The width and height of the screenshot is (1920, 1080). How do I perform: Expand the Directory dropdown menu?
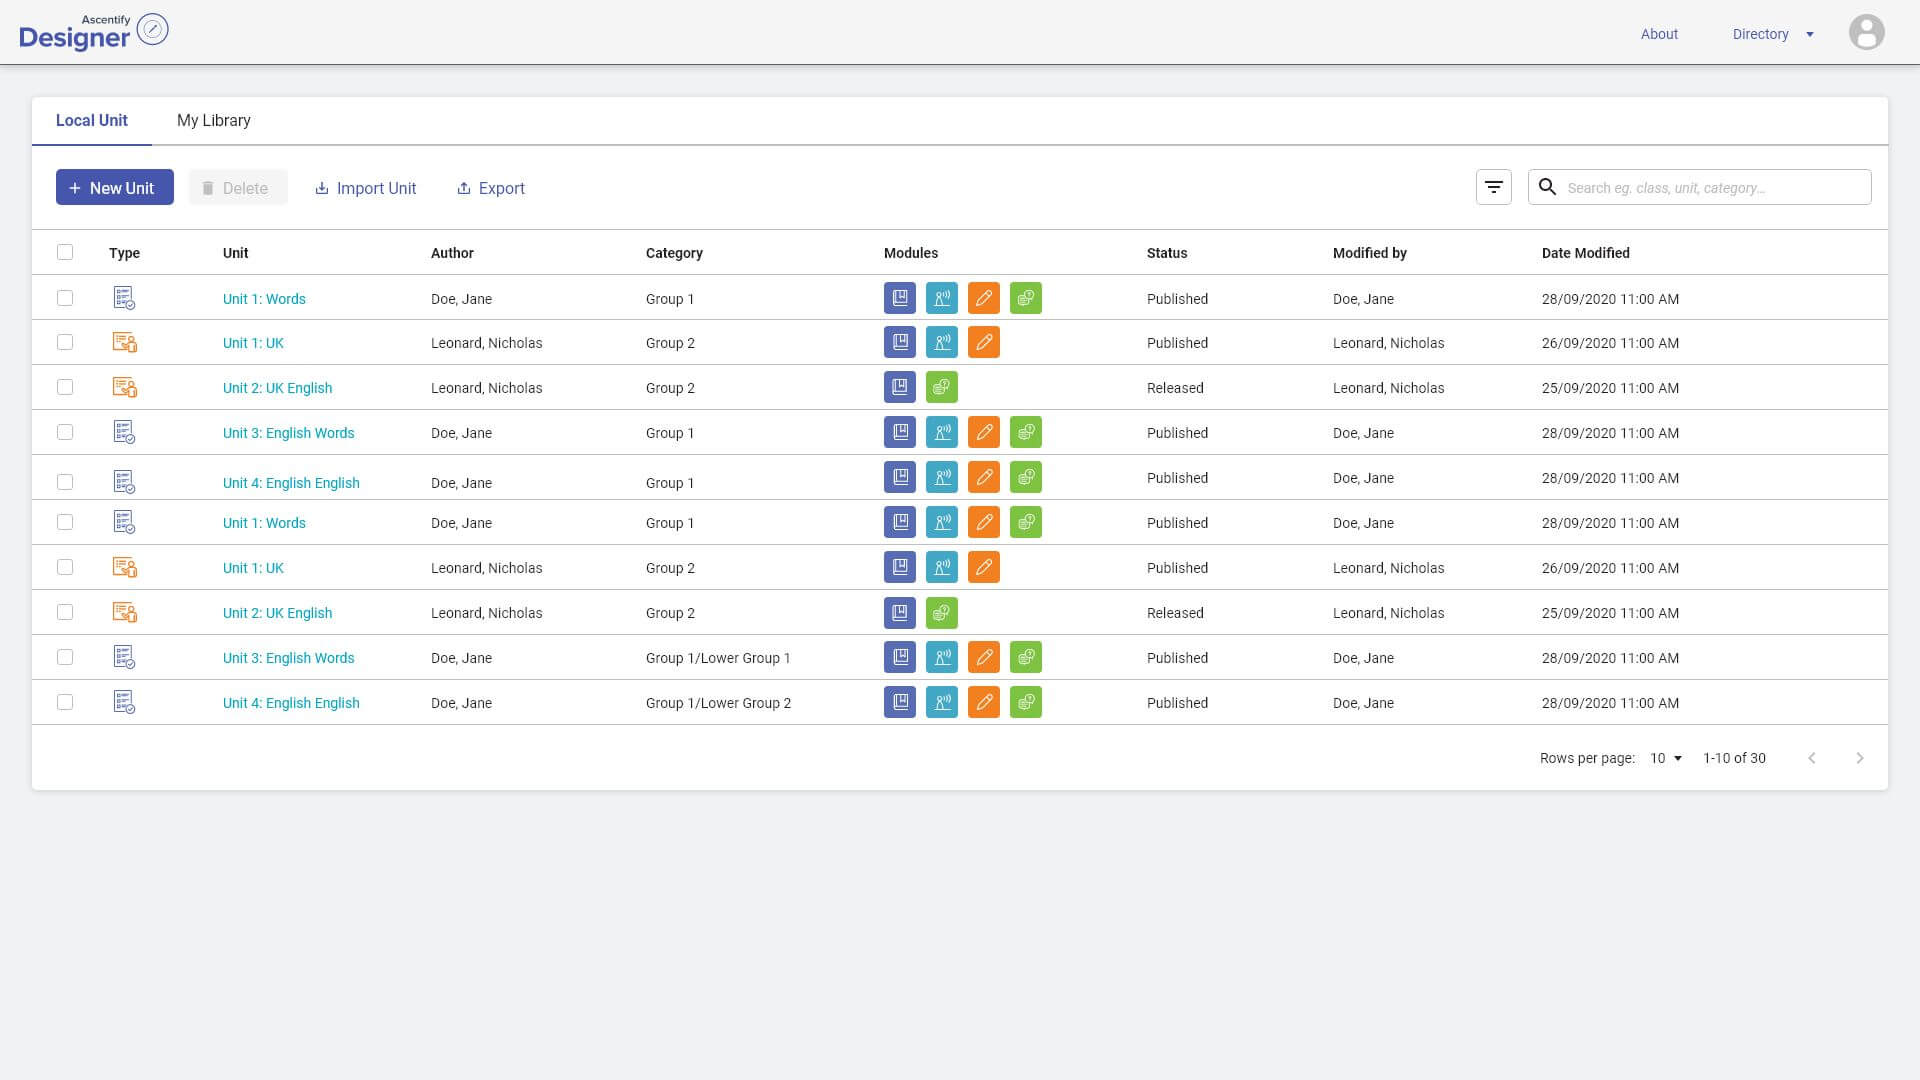coord(1773,34)
